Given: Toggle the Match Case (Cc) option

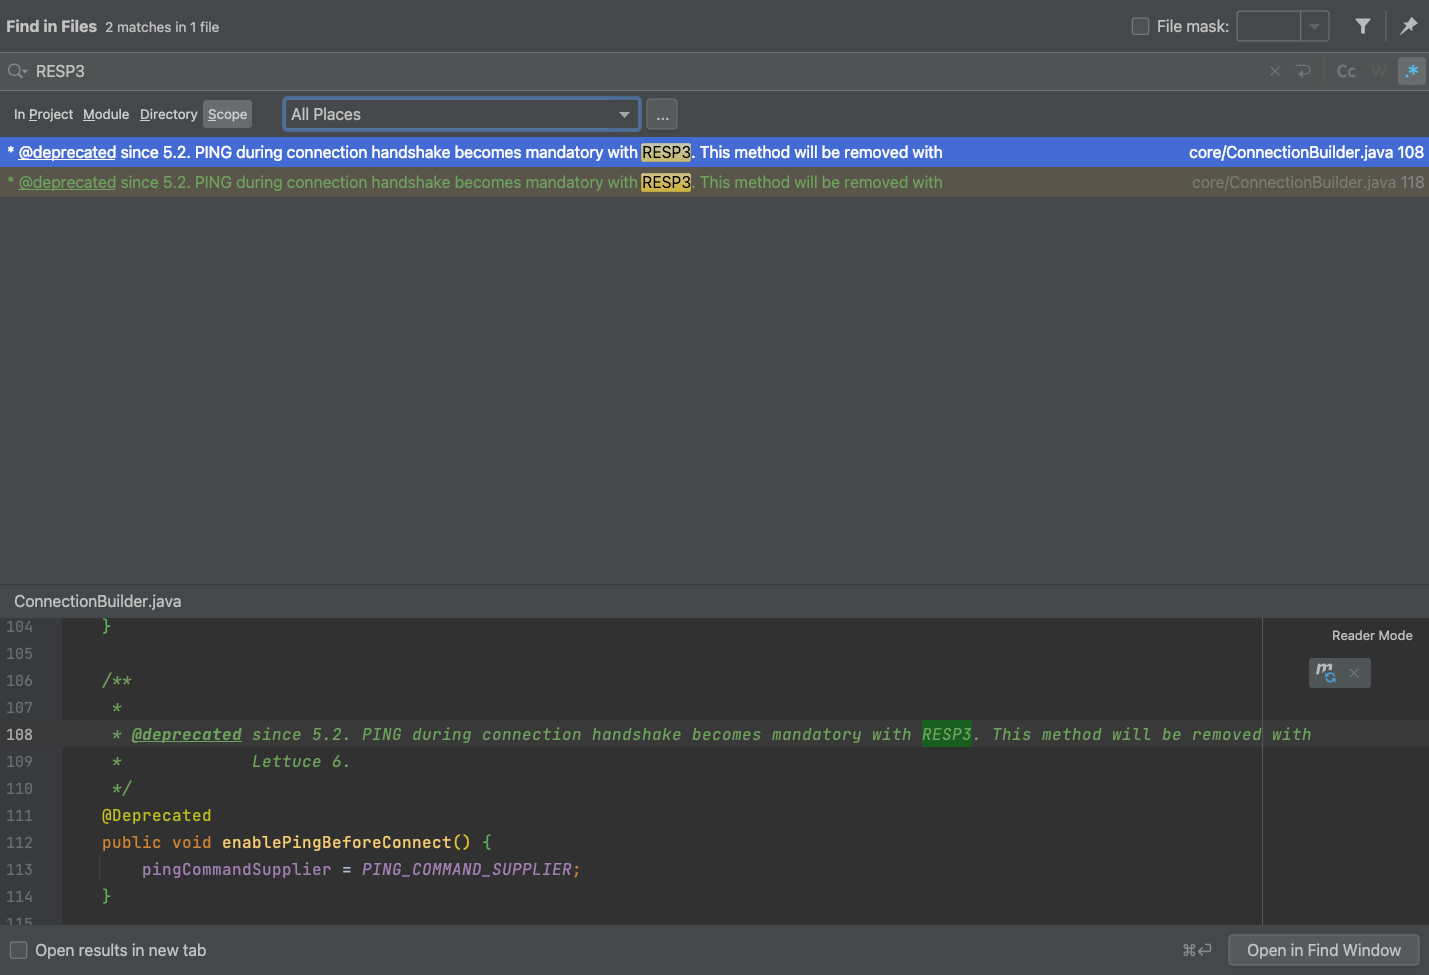Looking at the screenshot, I should [1346, 71].
